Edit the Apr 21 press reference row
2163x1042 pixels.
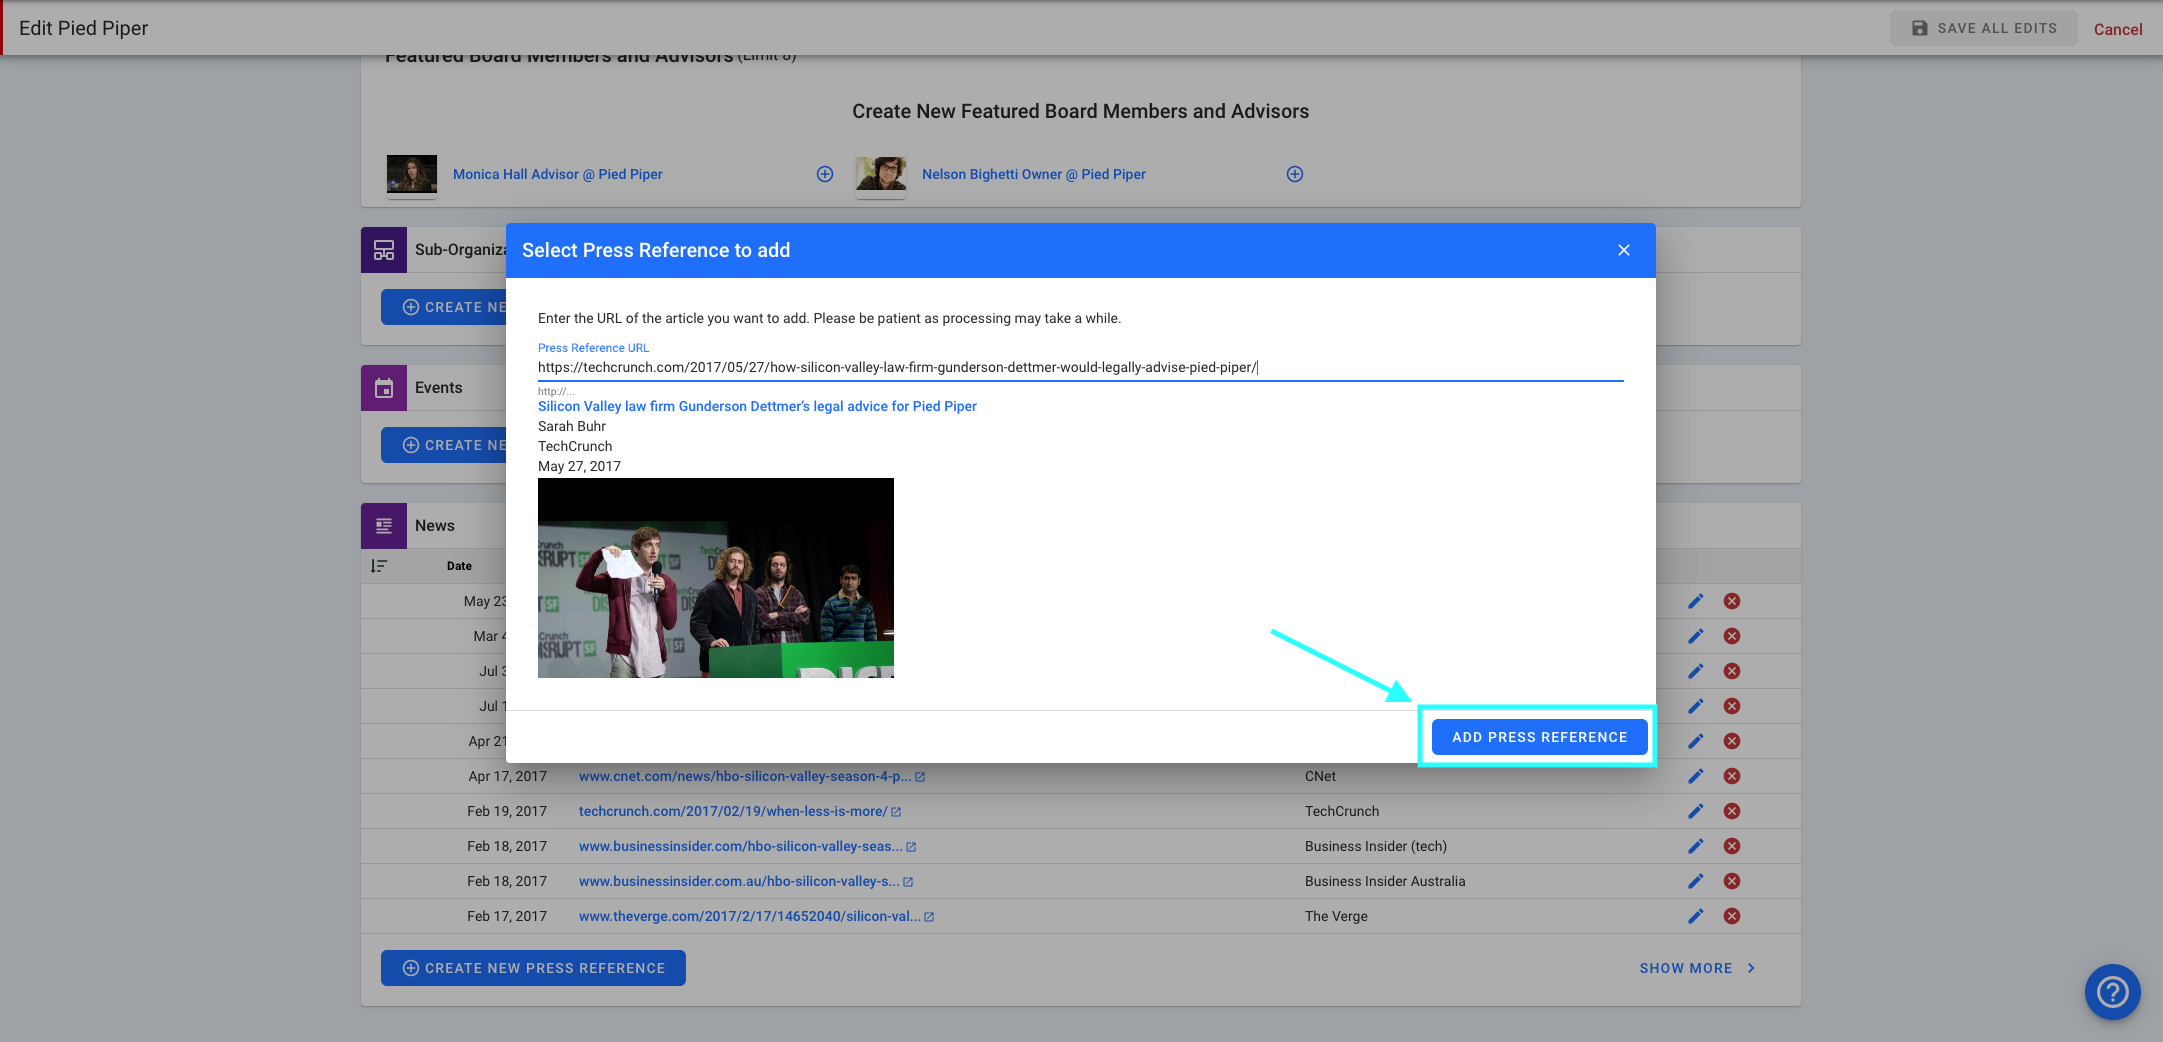point(1696,741)
